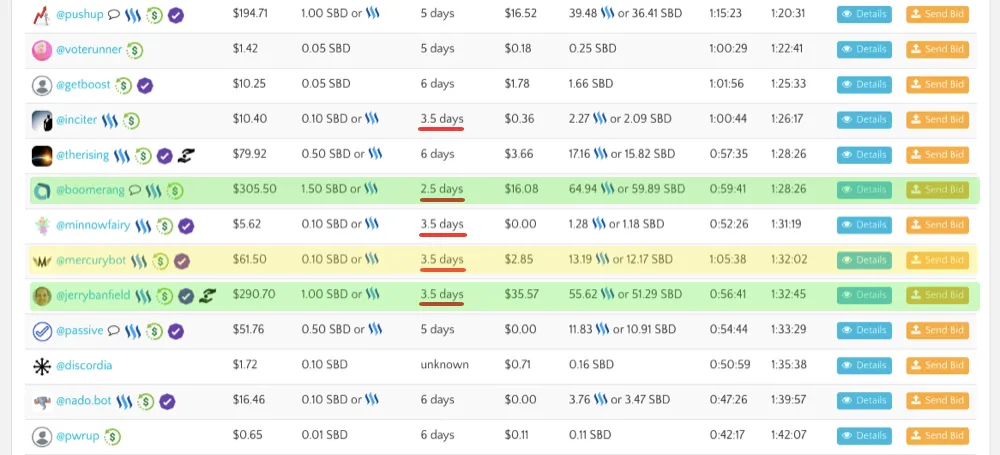View Details for @getboost
This screenshot has height=455, width=1000.
click(864, 84)
